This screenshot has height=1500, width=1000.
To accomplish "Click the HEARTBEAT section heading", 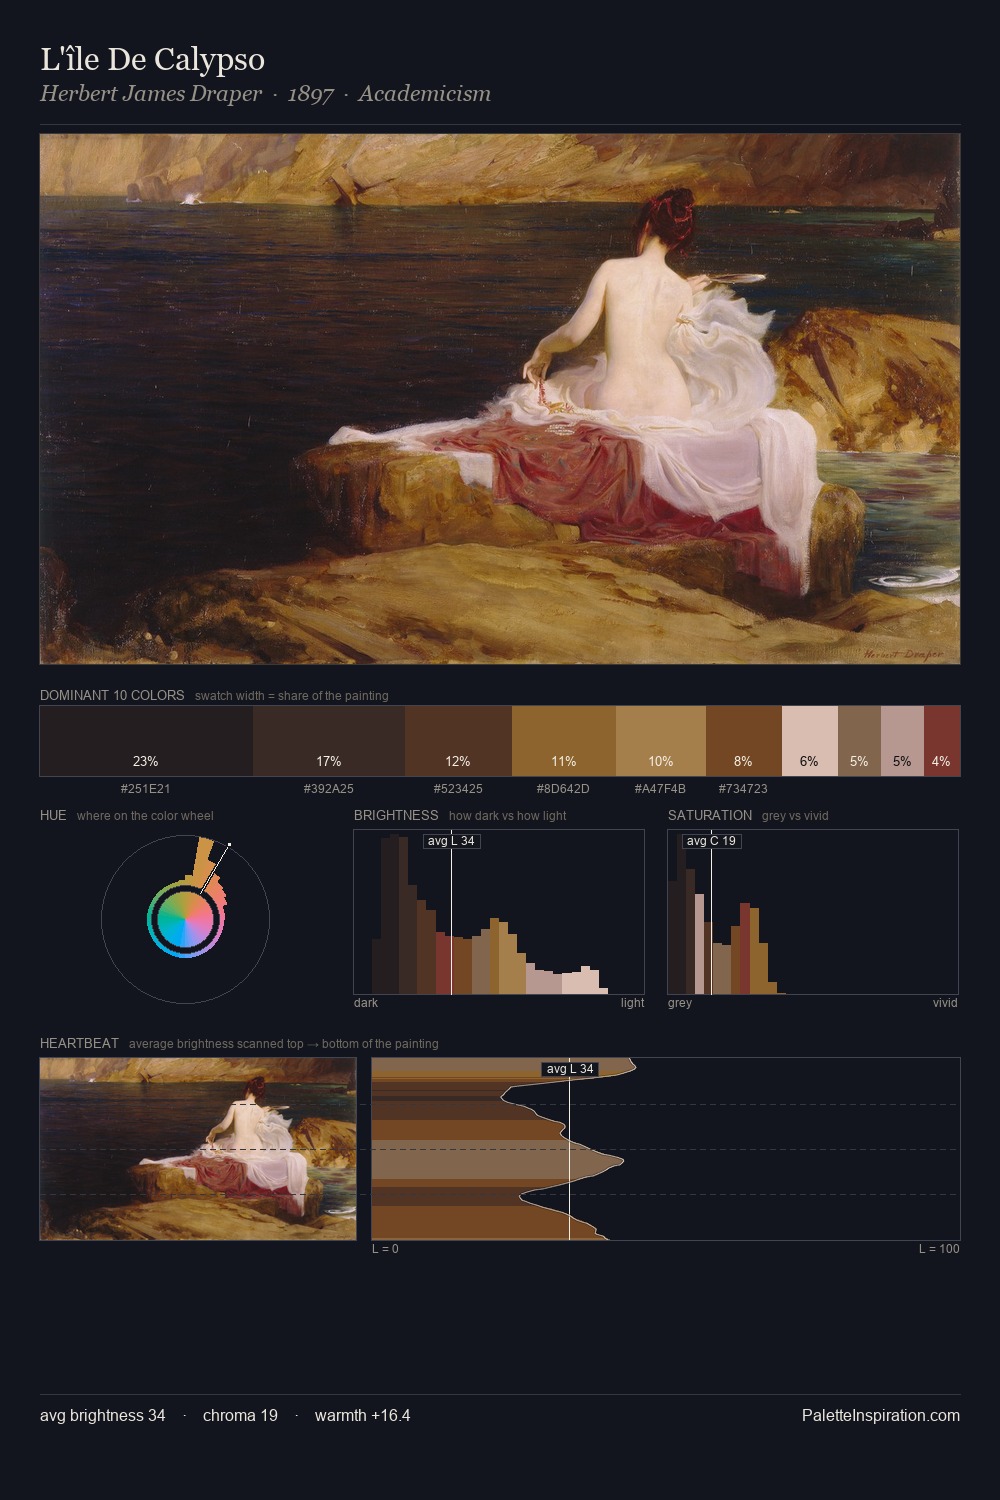I will point(79,1043).
